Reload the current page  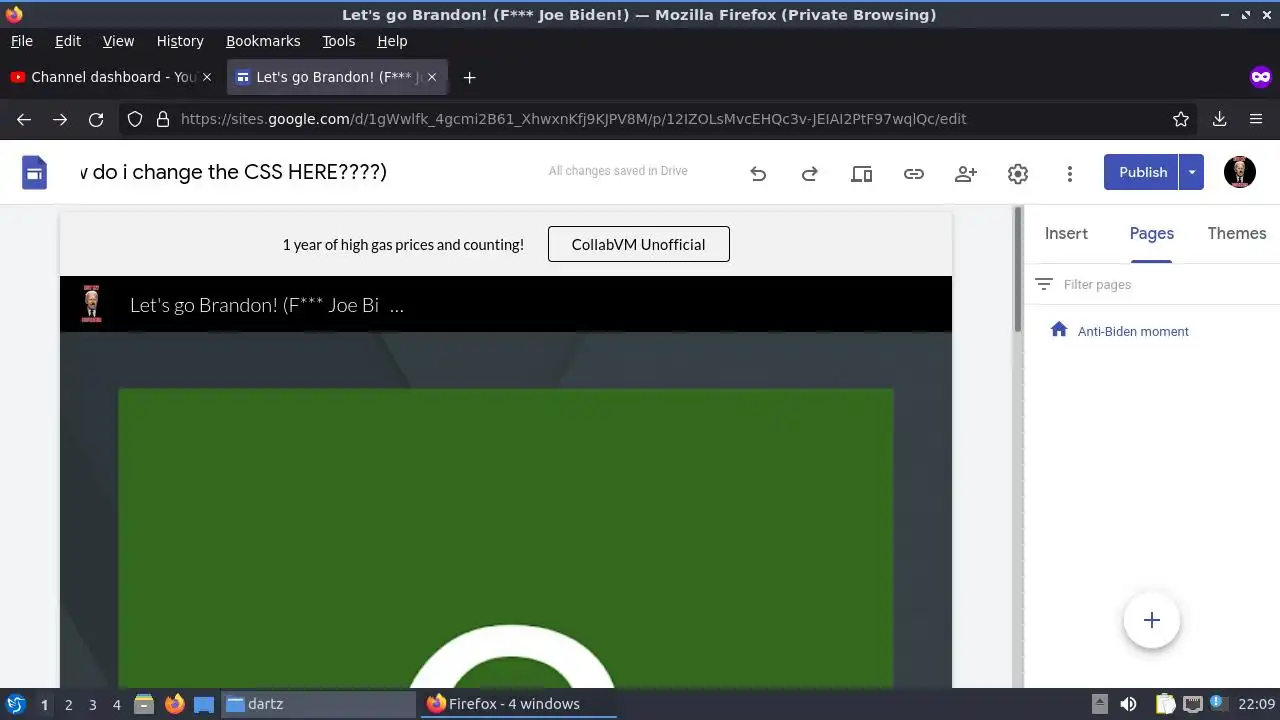pos(96,119)
